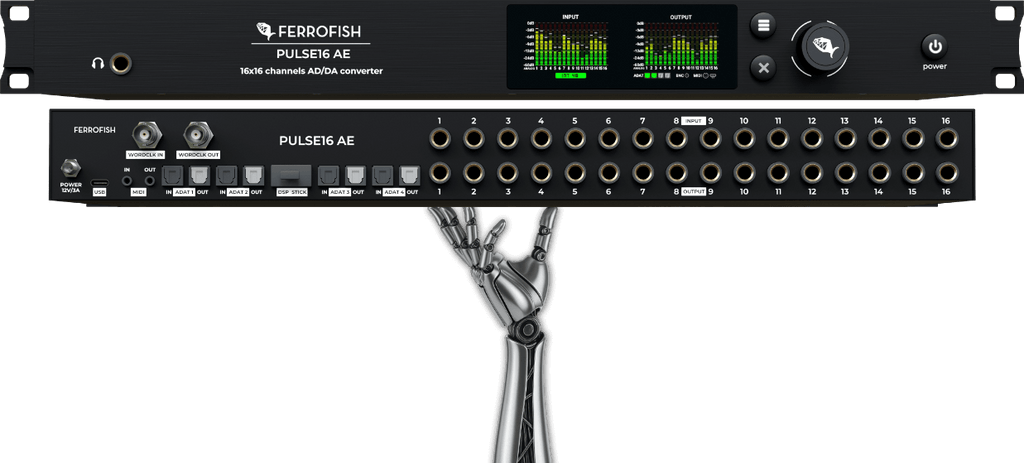Click analog output jack 16
Image resolution: width=1024 pixels, height=463 pixels.
[945, 172]
